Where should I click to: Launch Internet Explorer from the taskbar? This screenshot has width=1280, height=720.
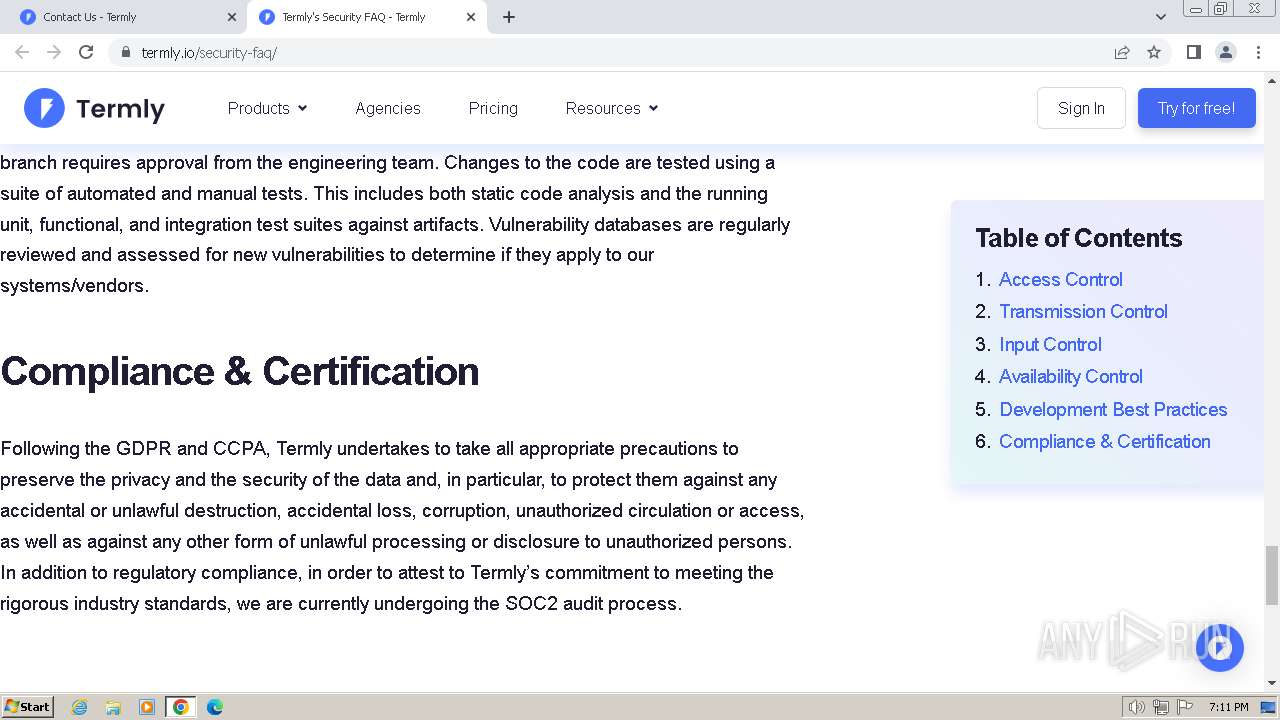pos(80,707)
